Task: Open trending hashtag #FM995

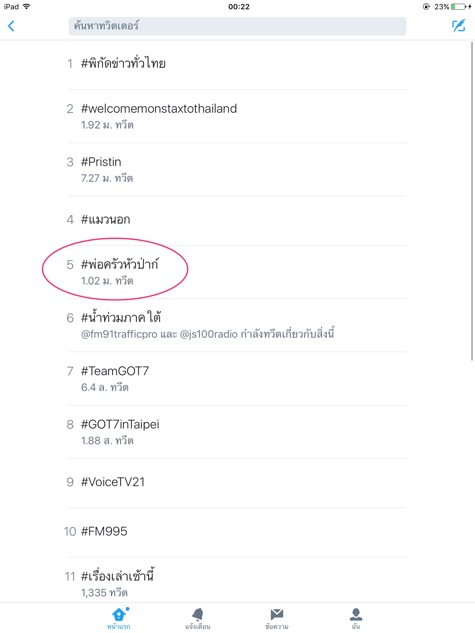Action: coord(236,532)
